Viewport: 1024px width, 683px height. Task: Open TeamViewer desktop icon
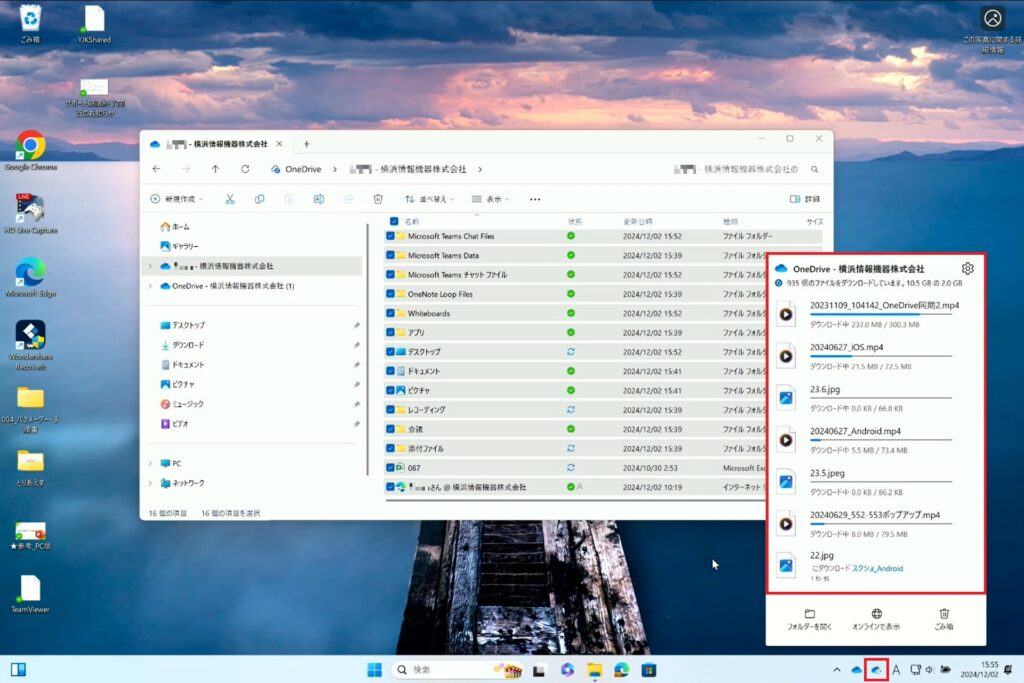click(x=31, y=594)
